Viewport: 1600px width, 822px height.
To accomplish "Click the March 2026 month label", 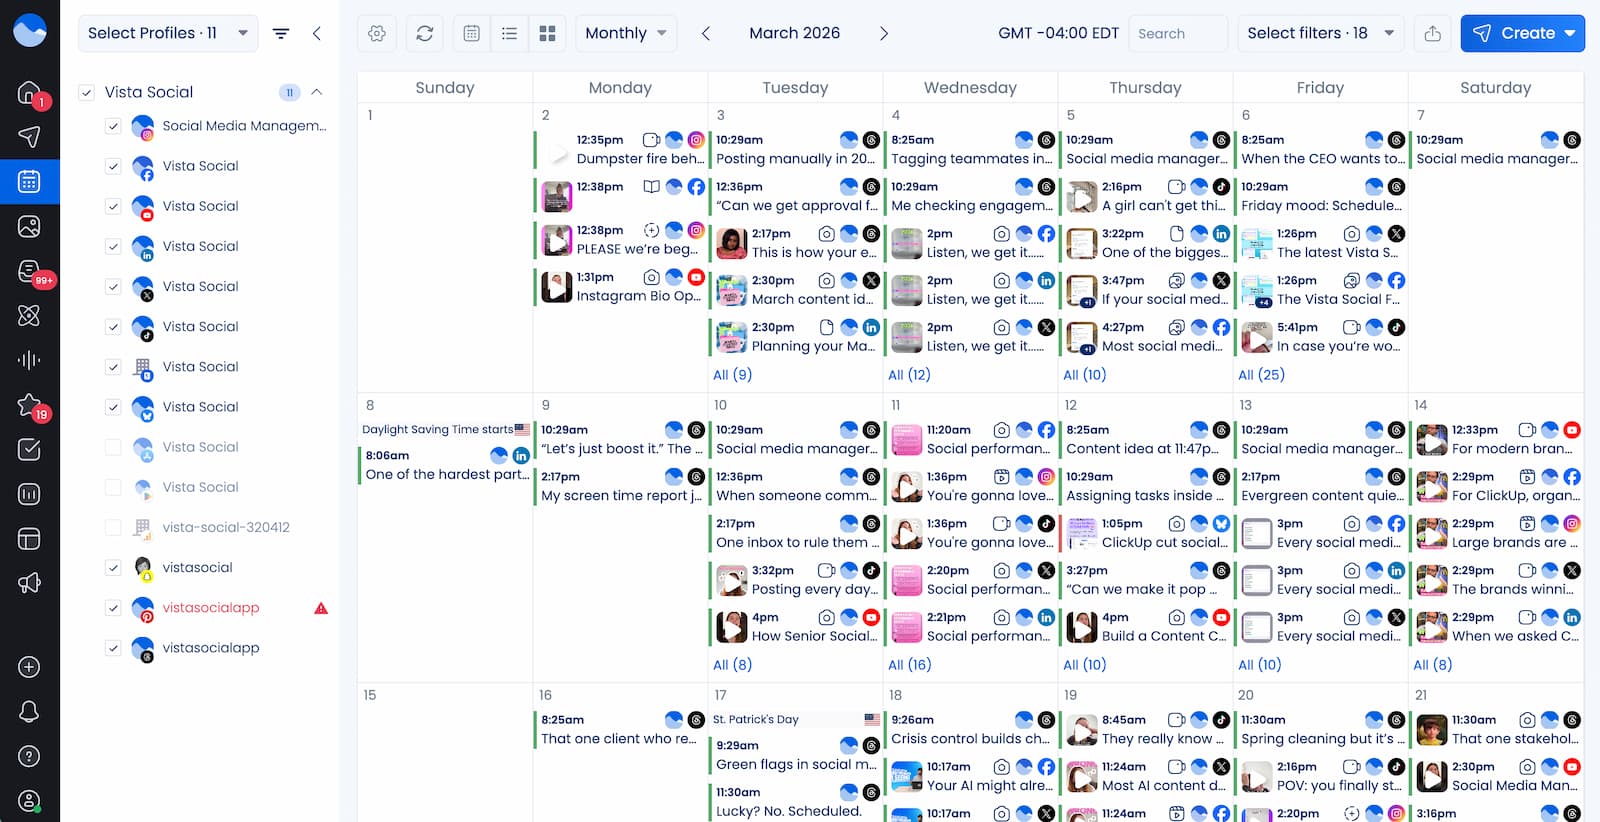I will 795,33.
